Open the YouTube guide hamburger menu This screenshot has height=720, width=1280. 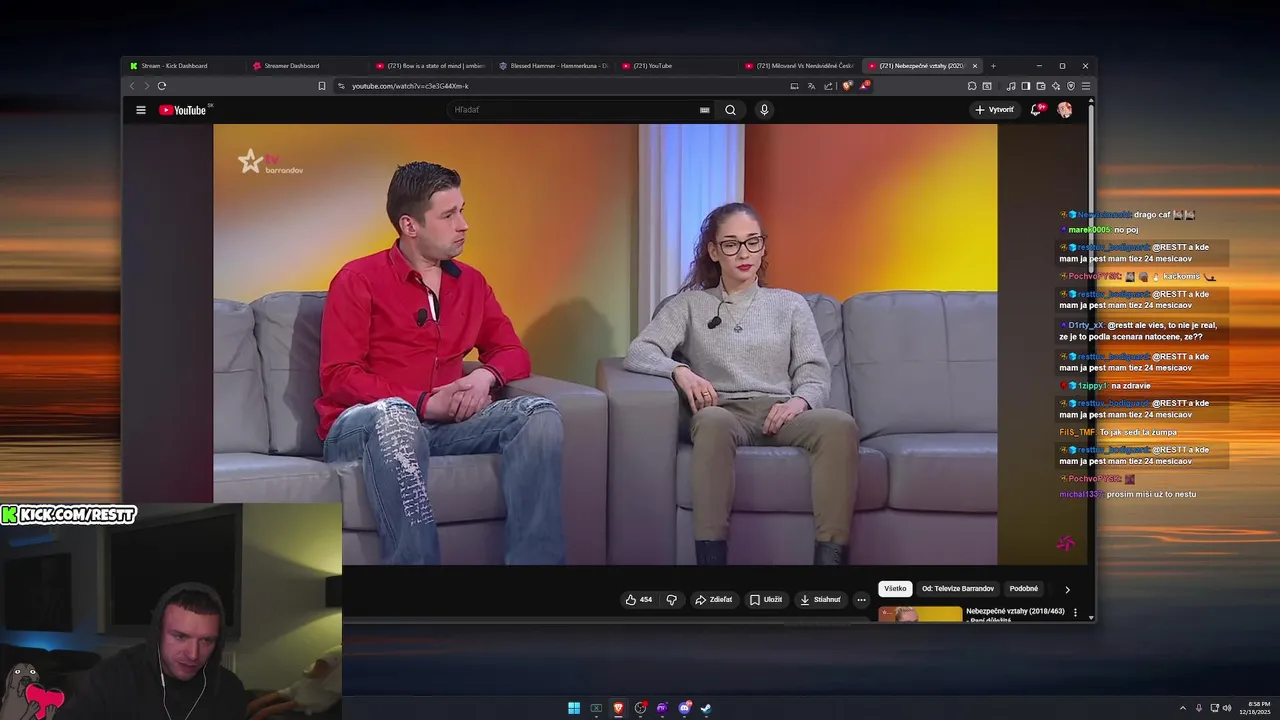click(x=141, y=110)
